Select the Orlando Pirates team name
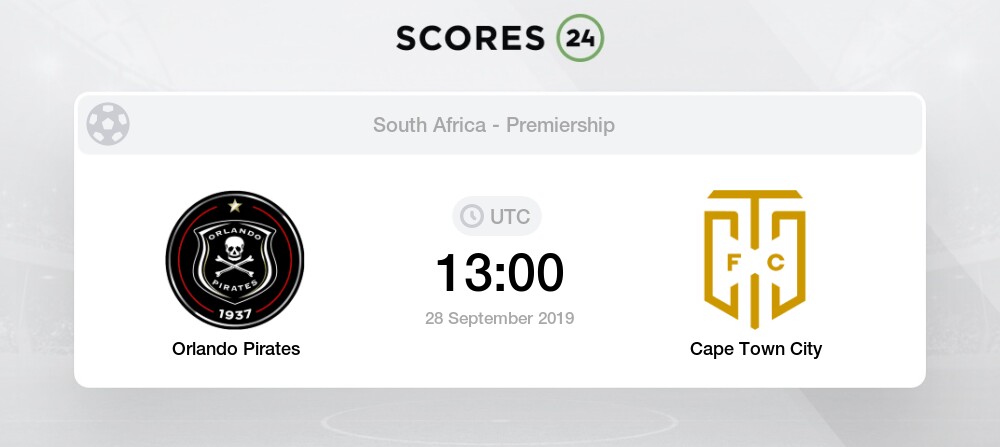The height and width of the screenshot is (447, 1000). 236,349
